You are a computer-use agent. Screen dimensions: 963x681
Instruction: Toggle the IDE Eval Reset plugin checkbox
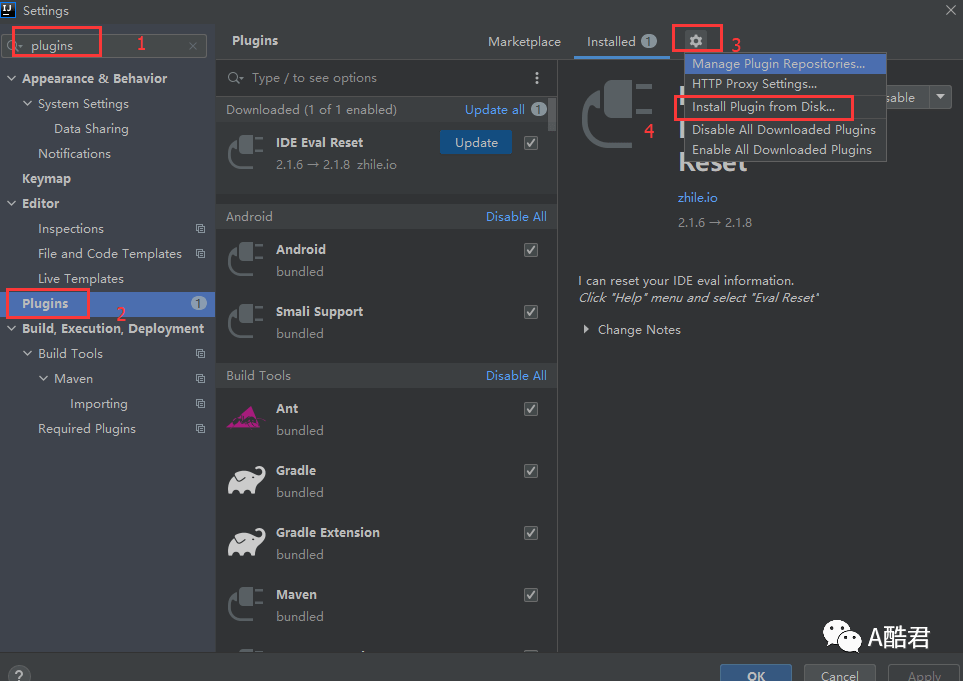[531, 143]
